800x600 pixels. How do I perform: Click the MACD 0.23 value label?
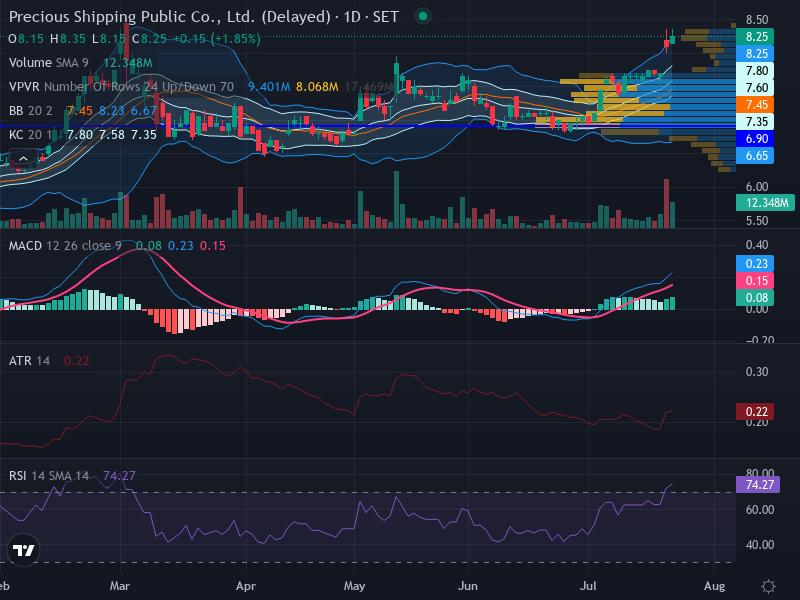[x=755, y=264]
